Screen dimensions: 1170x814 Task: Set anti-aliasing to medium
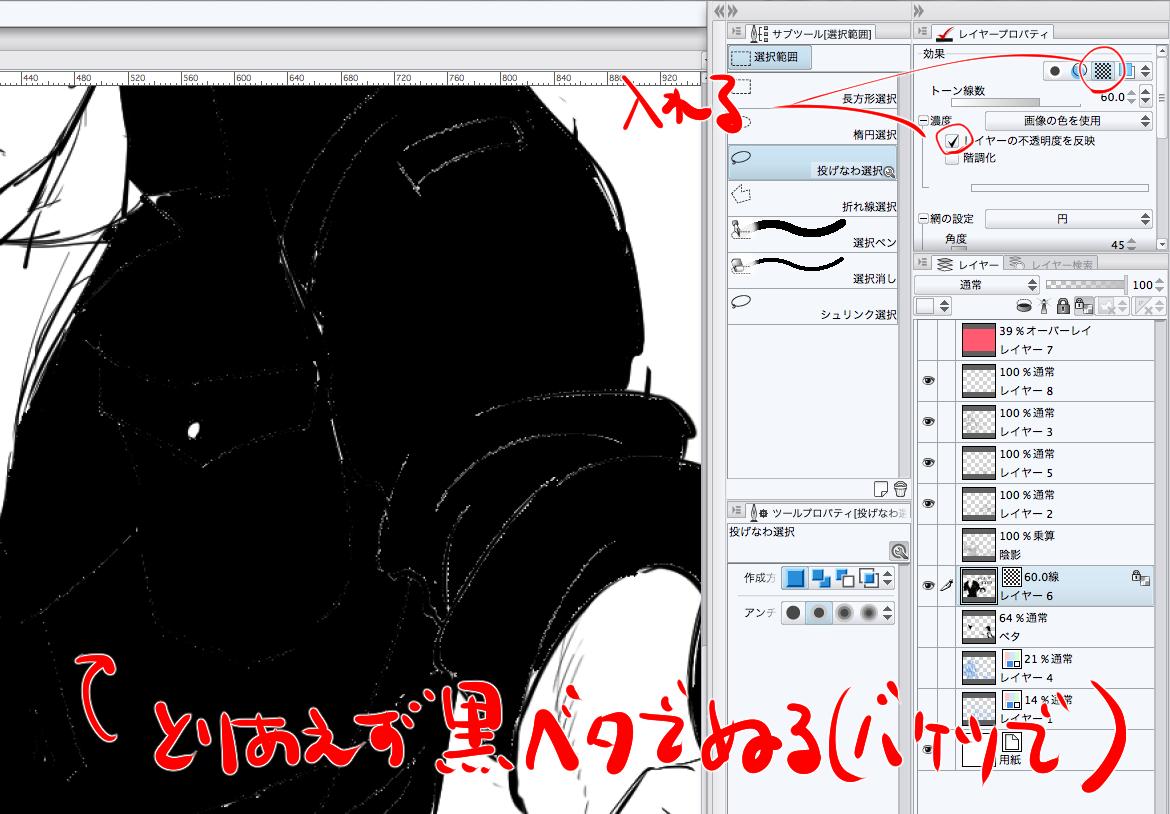point(844,613)
